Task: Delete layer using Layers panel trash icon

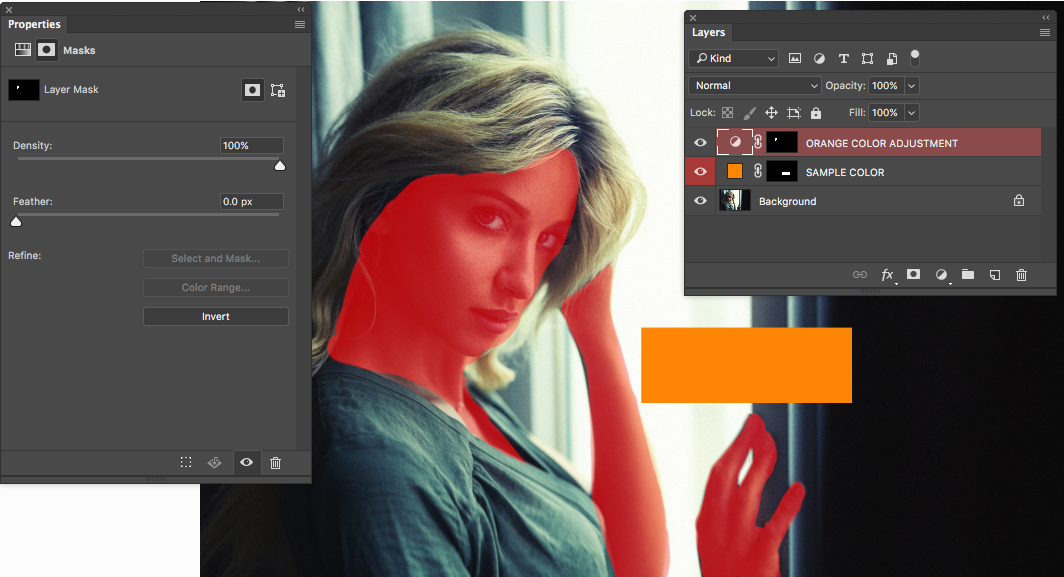Action: [1021, 275]
